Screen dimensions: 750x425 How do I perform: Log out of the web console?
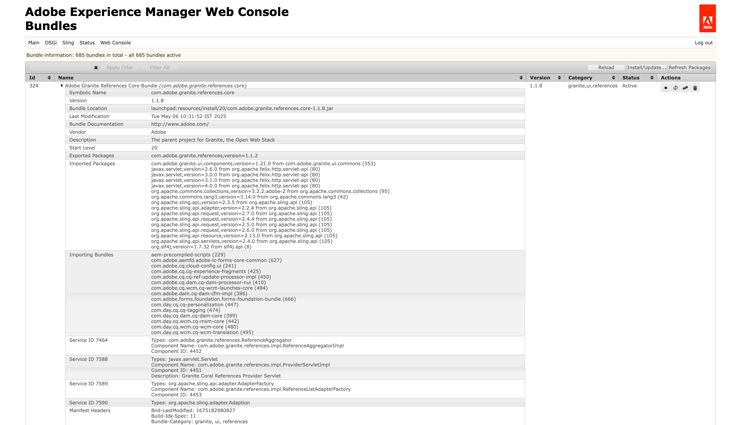(x=704, y=43)
